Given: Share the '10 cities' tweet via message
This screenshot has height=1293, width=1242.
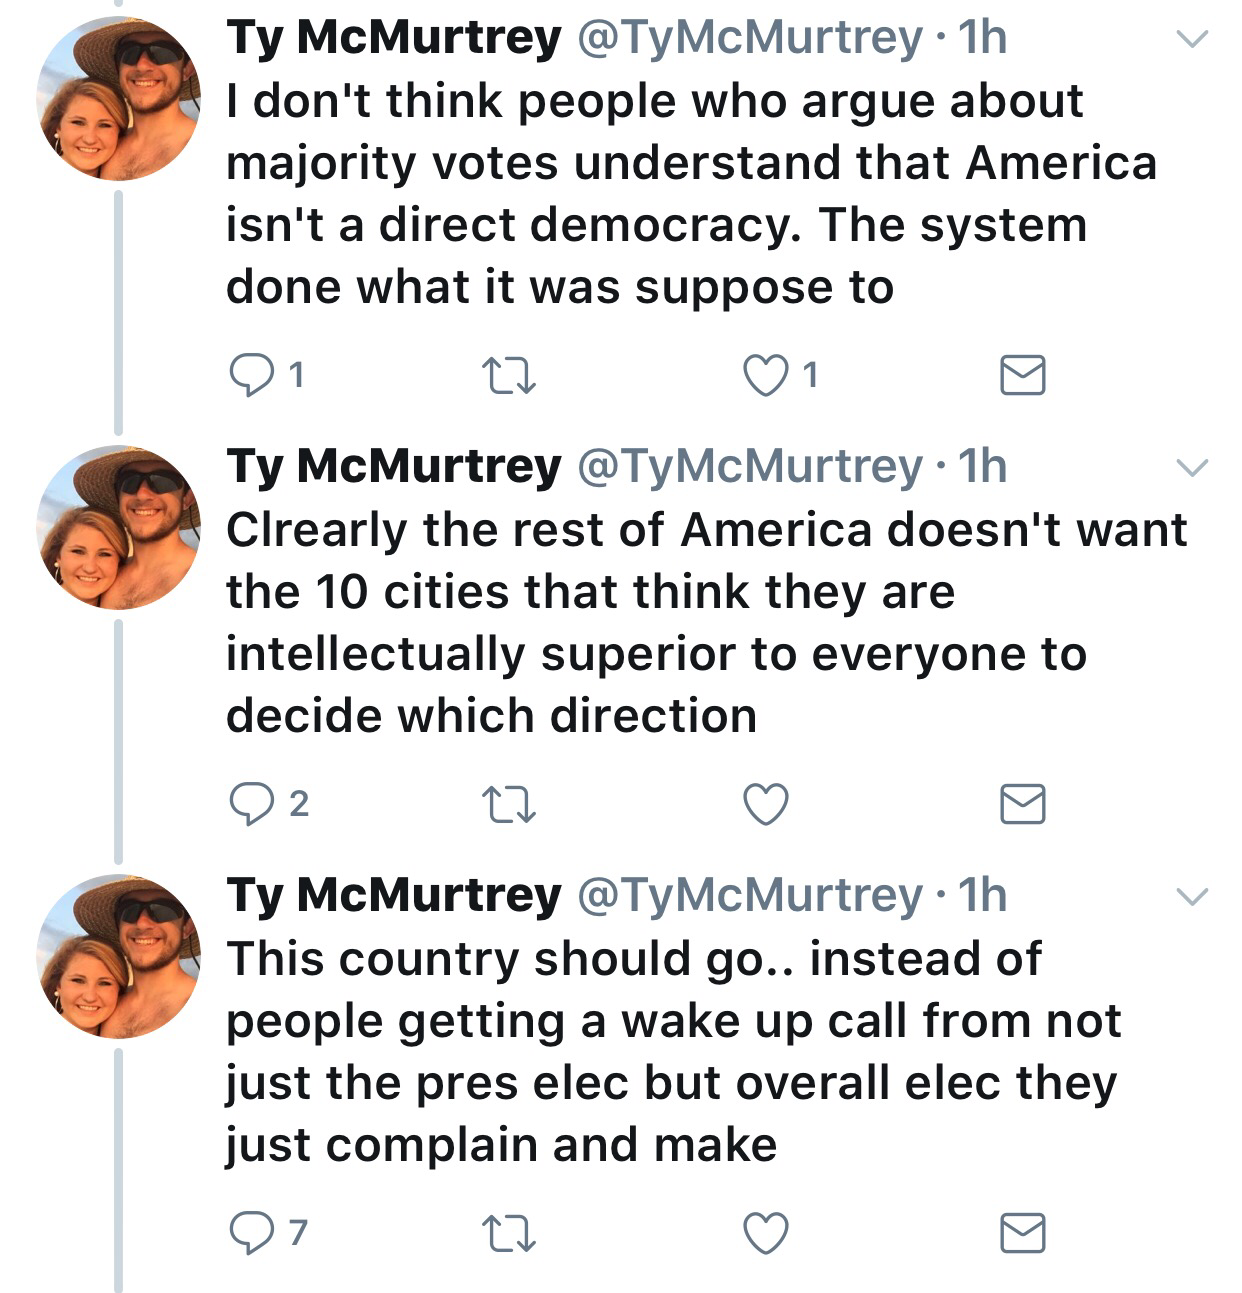Looking at the screenshot, I should (x=1023, y=804).
